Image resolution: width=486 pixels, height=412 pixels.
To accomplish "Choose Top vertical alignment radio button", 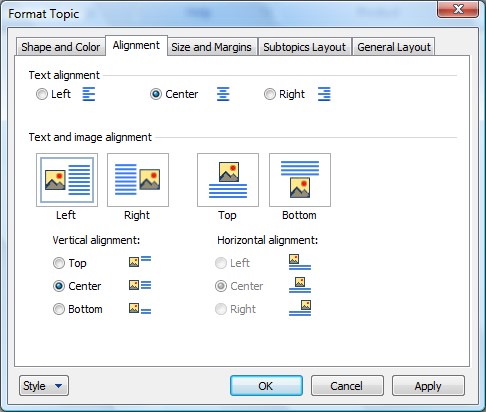I will click(x=59, y=263).
